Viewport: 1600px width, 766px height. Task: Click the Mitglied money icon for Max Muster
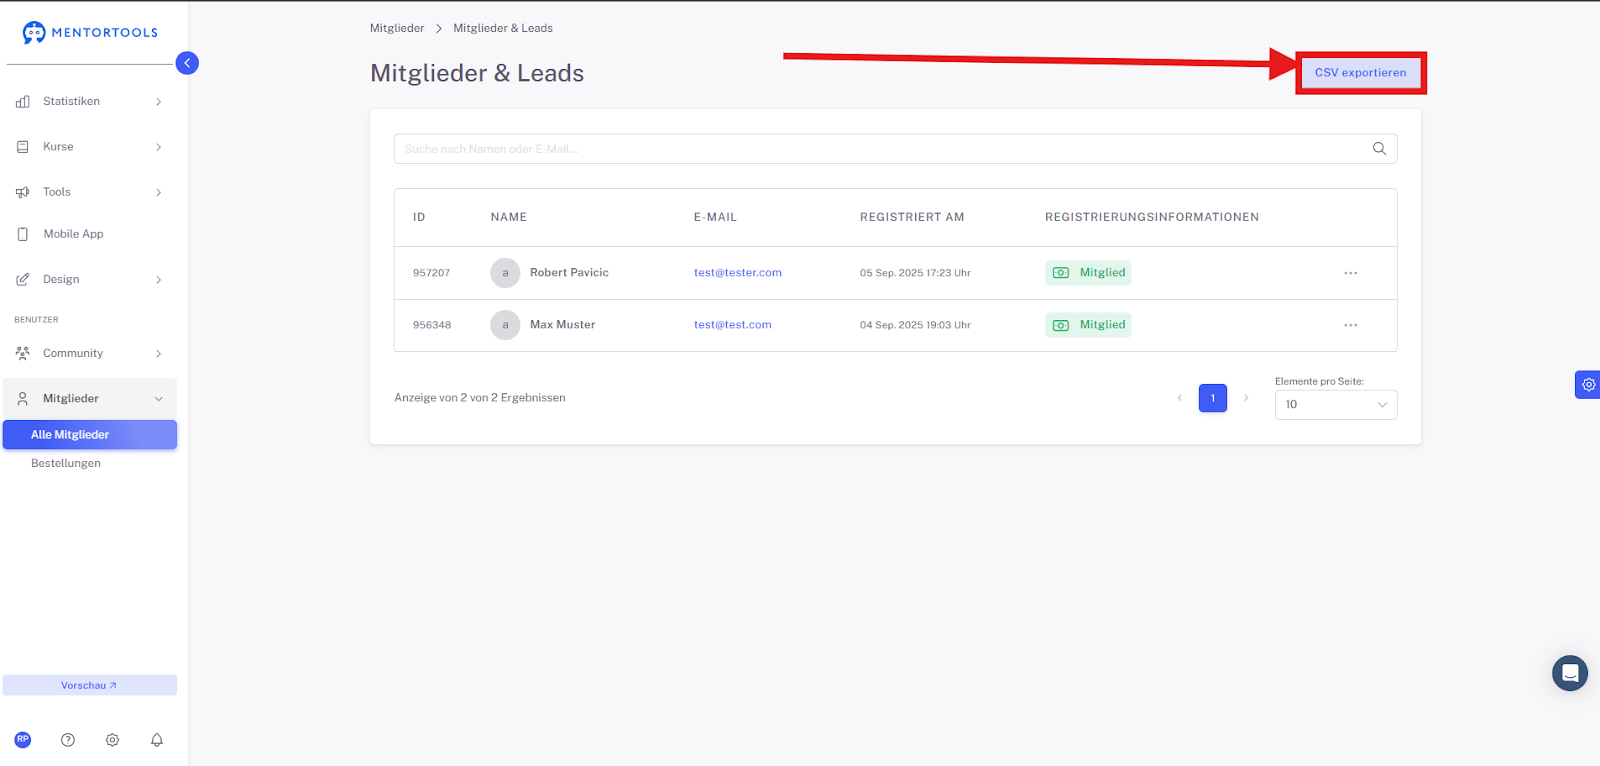(x=1061, y=325)
